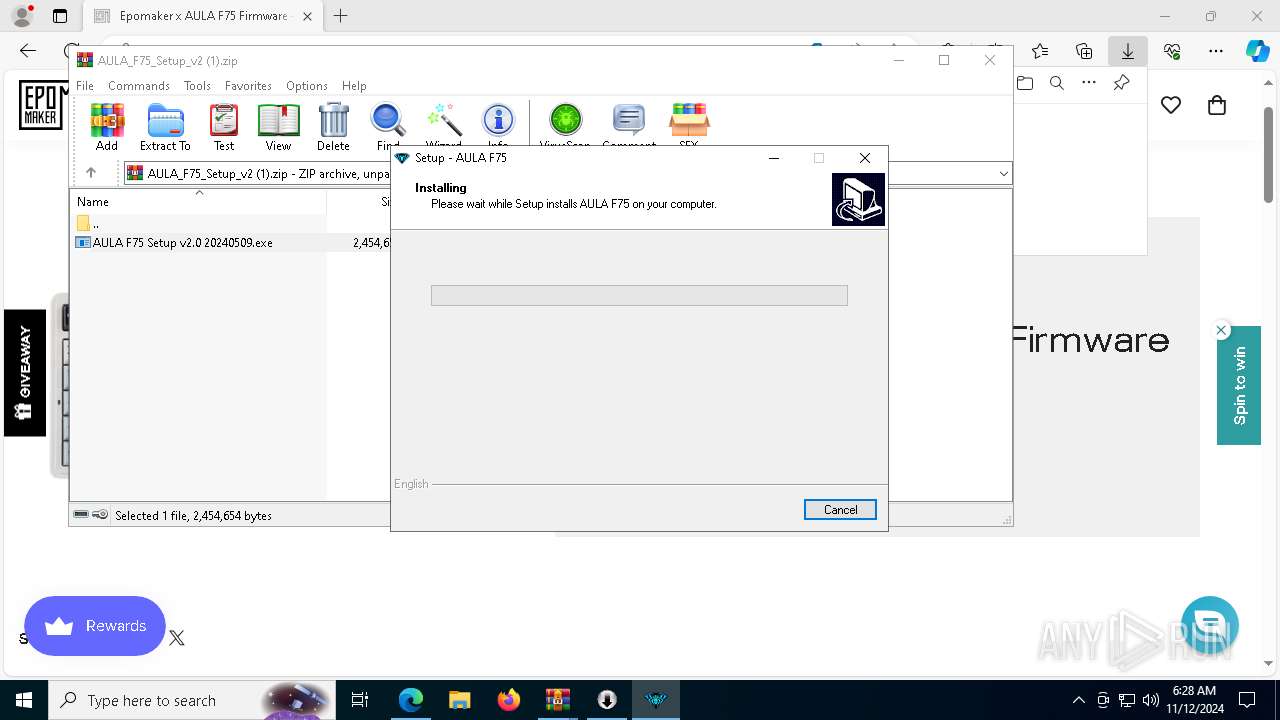Open File Explorer from taskbar
The width and height of the screenshot is (1280, 720).
pyautogui.click(x=459, y=700)
